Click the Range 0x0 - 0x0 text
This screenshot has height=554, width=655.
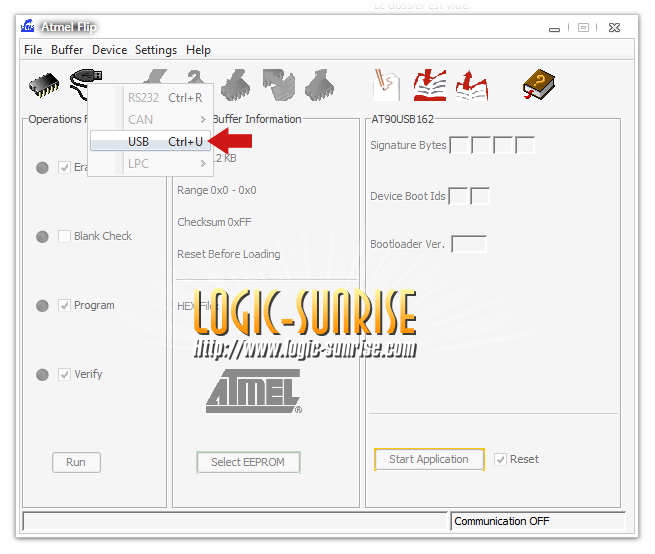(x=217, y=190)
